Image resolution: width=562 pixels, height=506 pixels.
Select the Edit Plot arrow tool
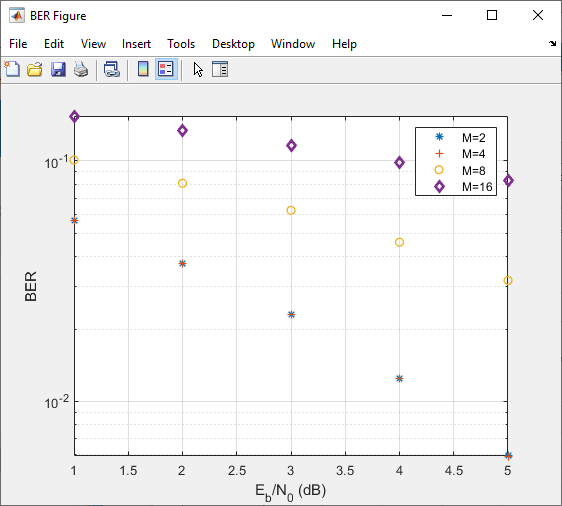pyautogui.click(x=198, y=70)
